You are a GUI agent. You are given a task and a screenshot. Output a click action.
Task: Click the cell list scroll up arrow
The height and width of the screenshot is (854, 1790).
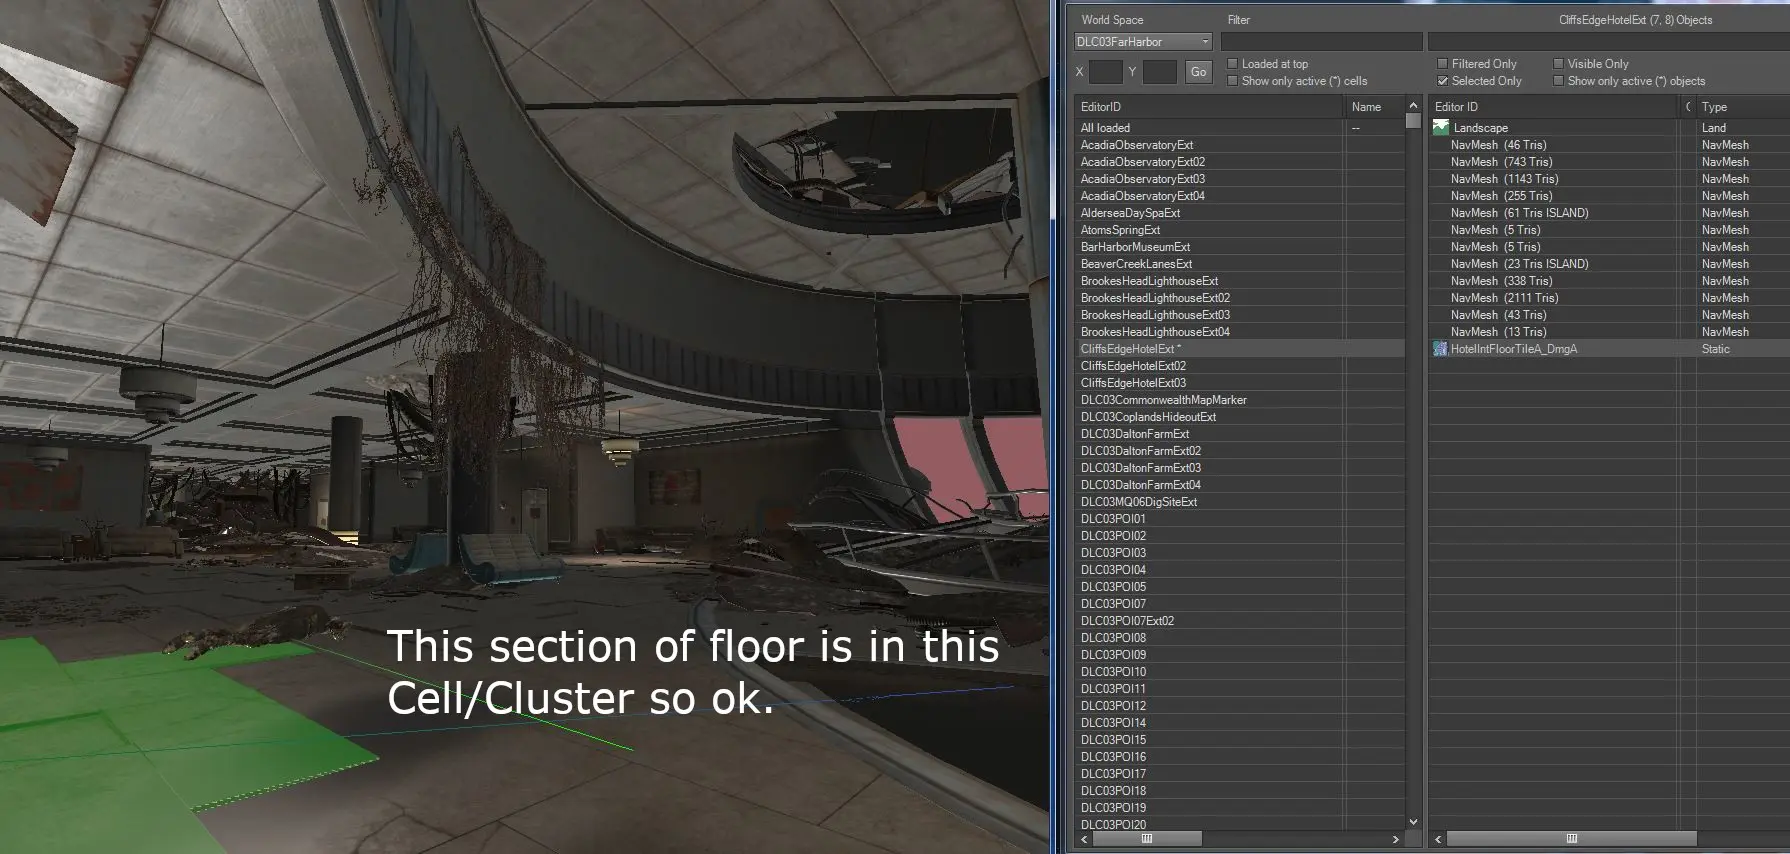click(1413, 105)
